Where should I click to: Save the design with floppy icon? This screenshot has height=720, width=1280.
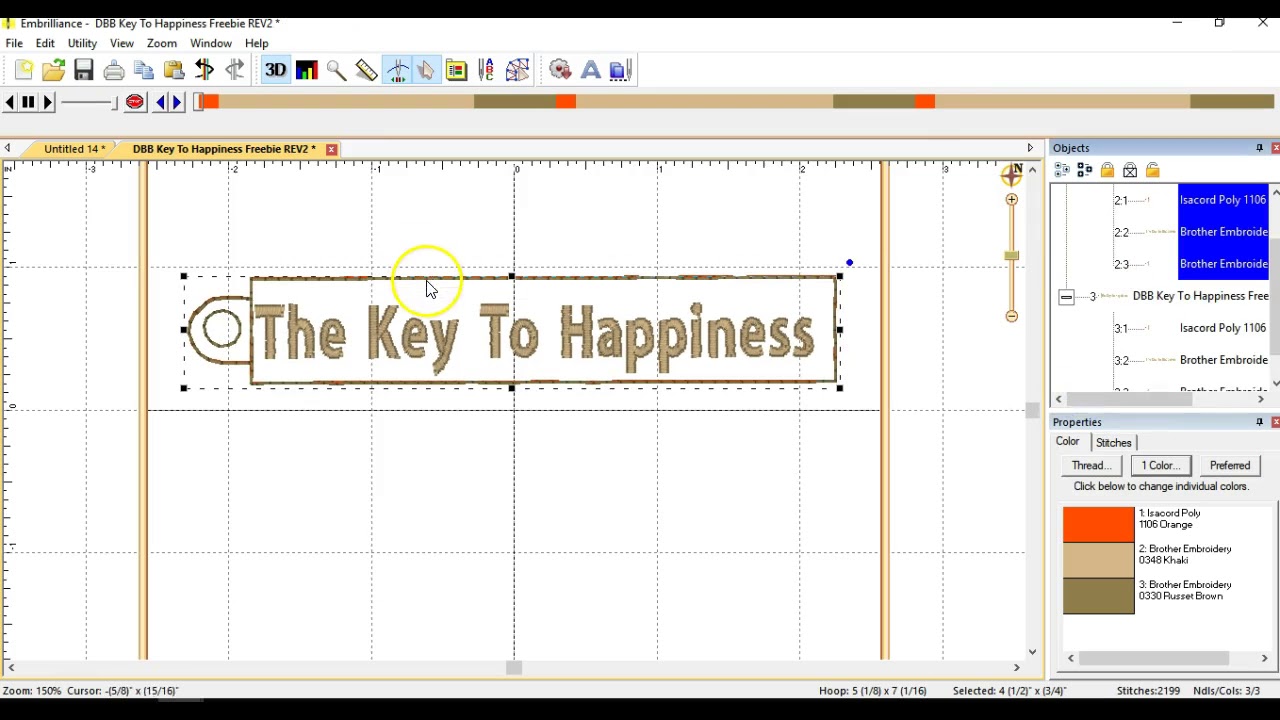(x=84, y=70)
